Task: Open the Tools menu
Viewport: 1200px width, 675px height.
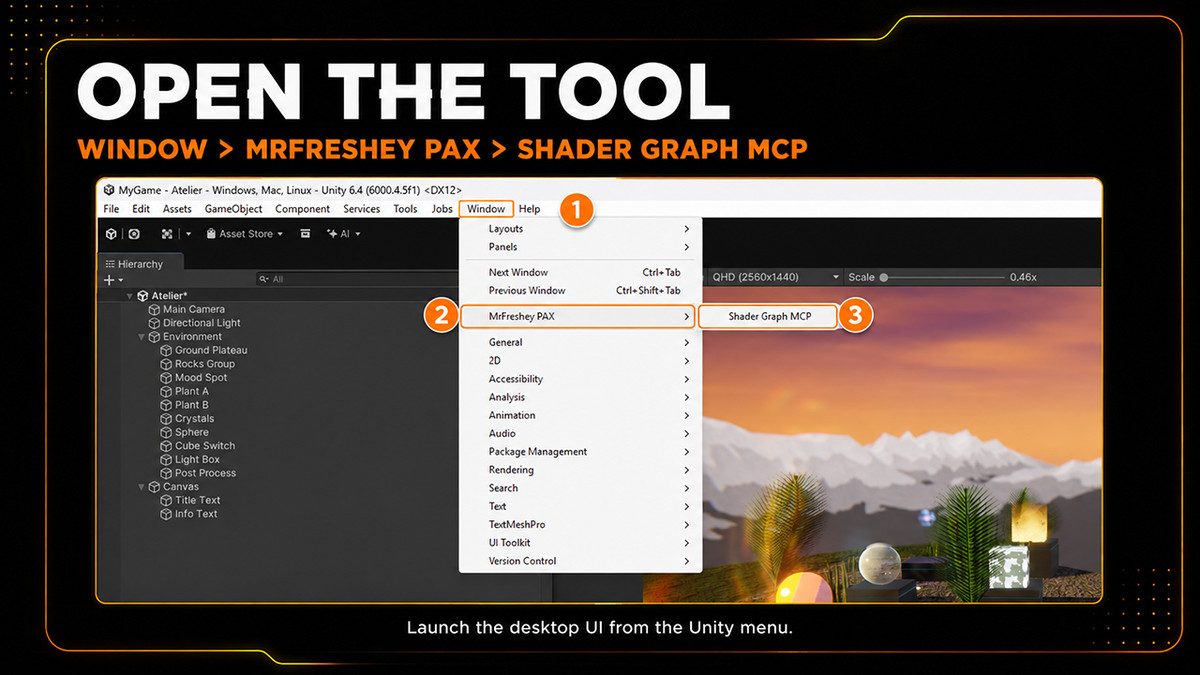Action: click(405, 209)
